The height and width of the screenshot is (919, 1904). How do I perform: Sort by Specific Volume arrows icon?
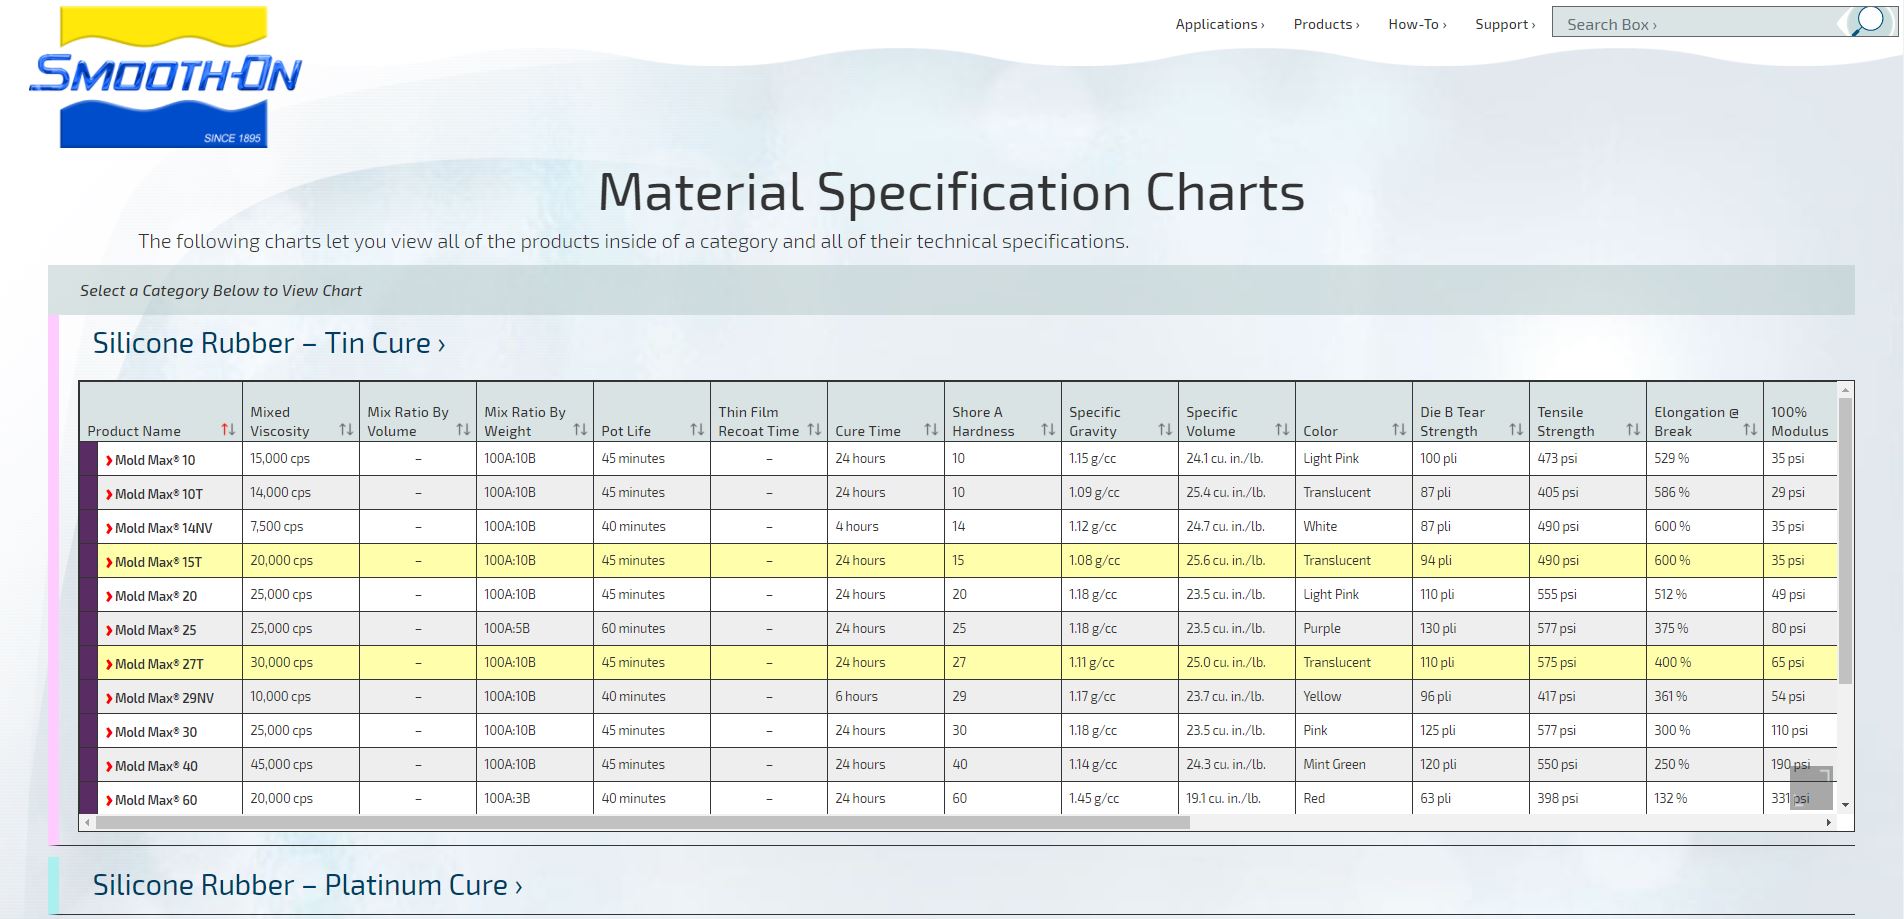click(x=1282, y=430)
